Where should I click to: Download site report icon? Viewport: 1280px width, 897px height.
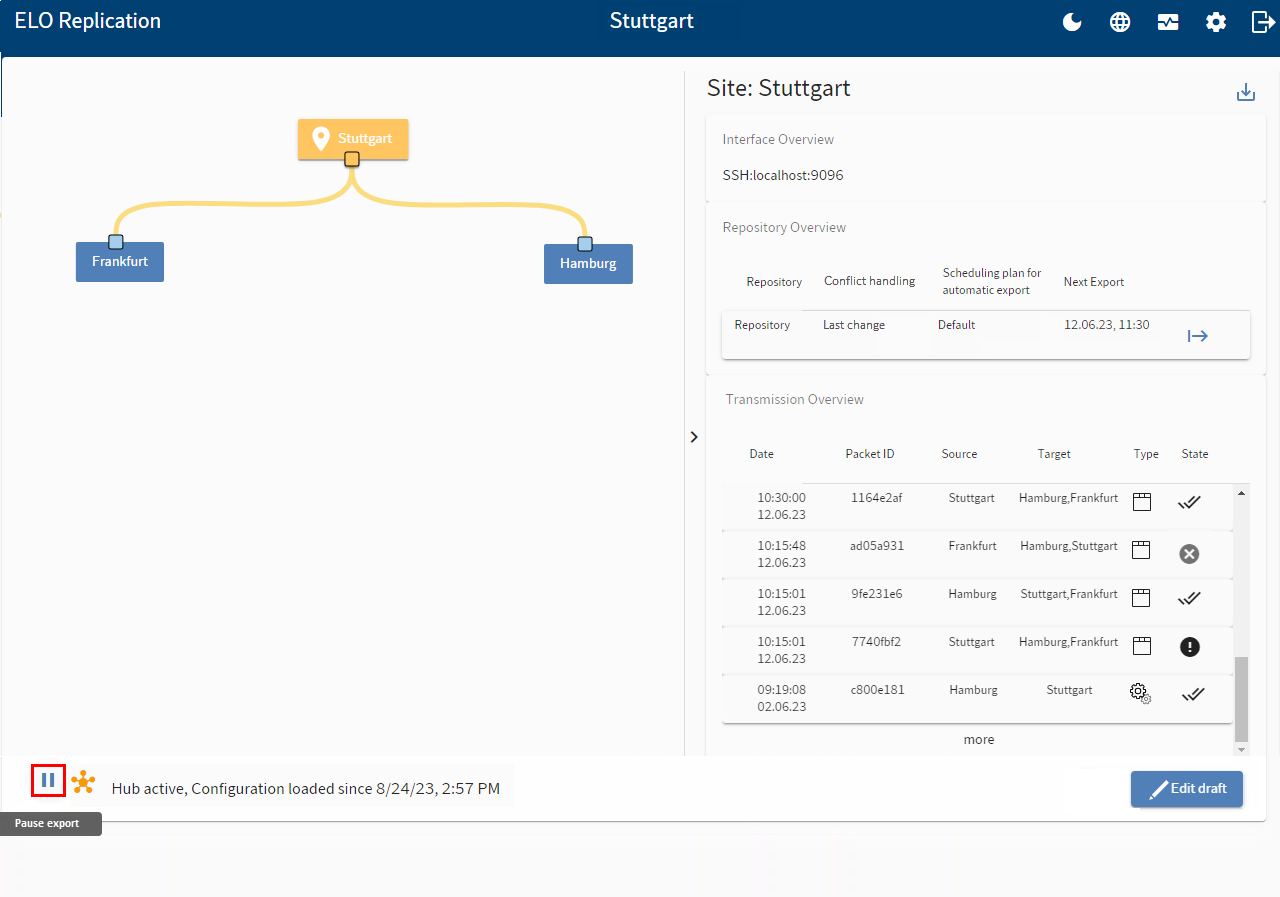1246,92
